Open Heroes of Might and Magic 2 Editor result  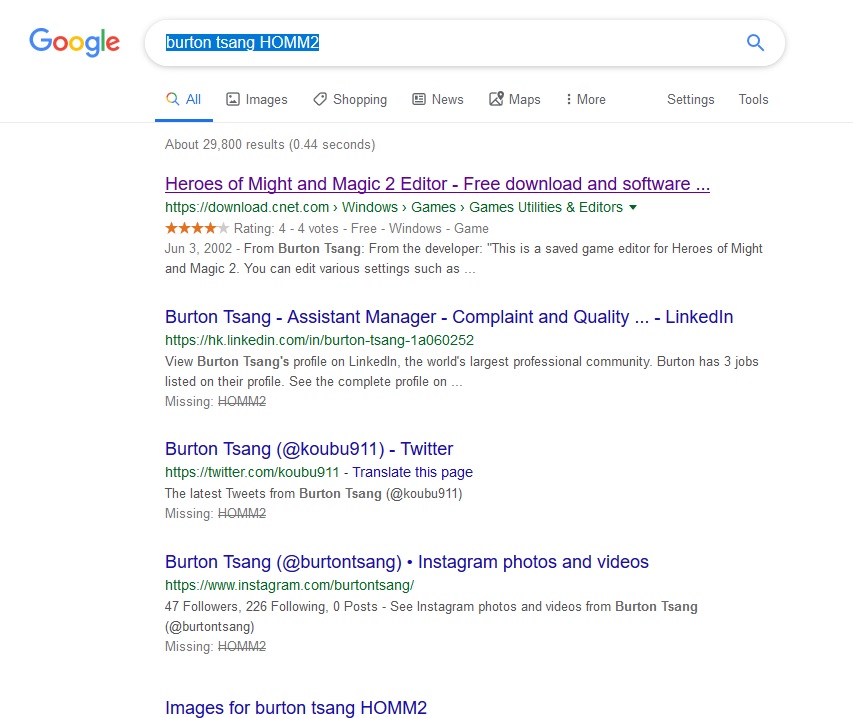[437, 184]
